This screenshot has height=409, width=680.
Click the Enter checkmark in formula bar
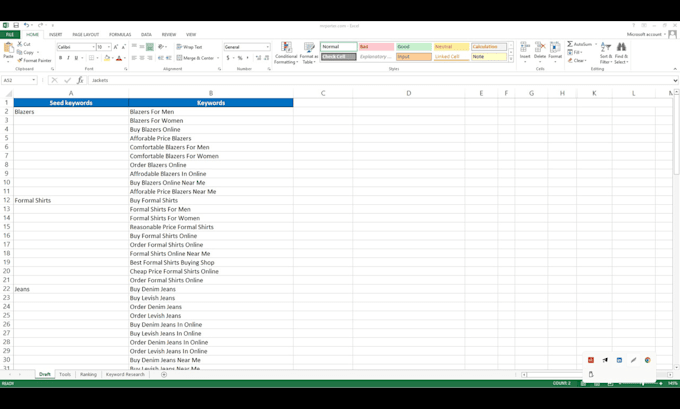(x=67, y=80)
